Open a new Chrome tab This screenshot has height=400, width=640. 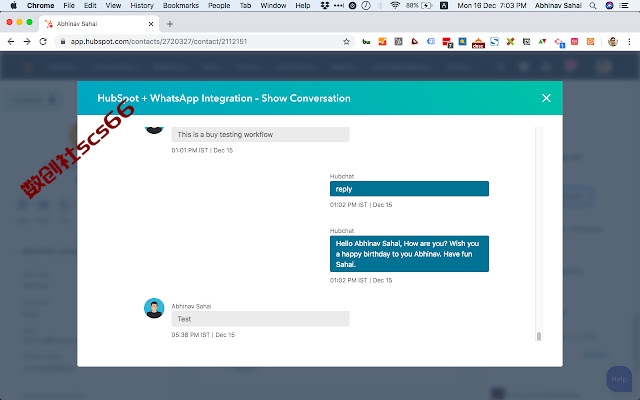coord(170,24)
